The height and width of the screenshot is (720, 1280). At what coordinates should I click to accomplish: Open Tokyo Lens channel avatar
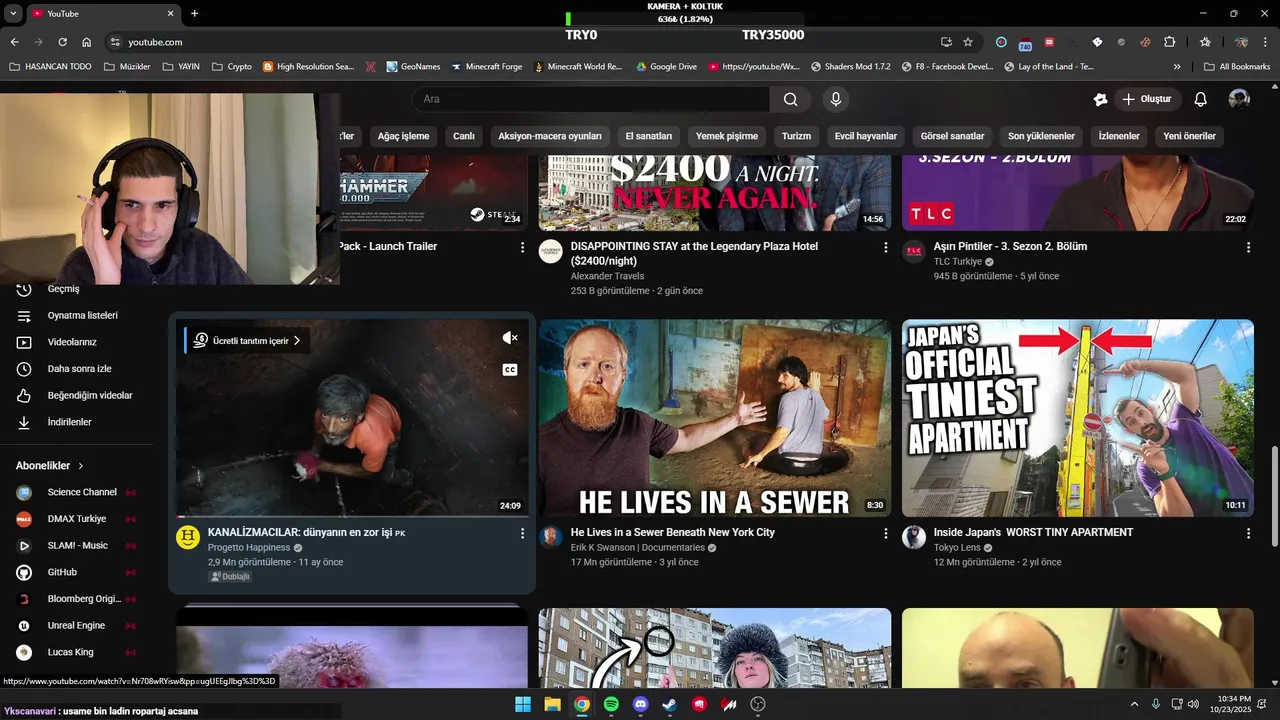914,537
